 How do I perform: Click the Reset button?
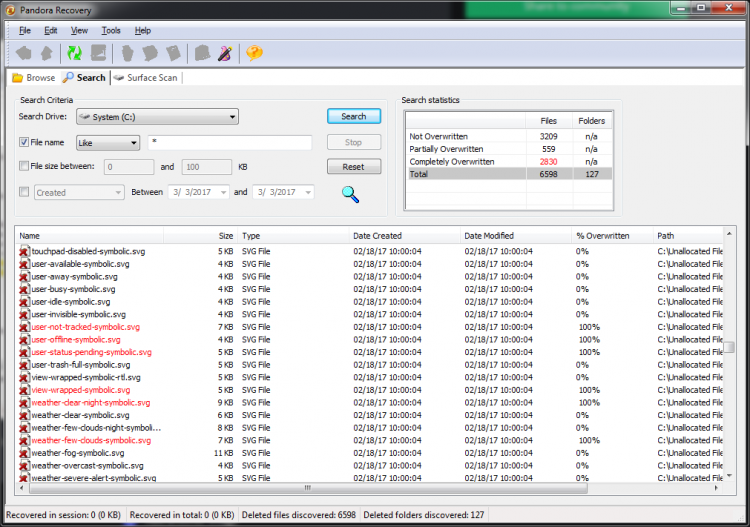(x=354, y=166)
